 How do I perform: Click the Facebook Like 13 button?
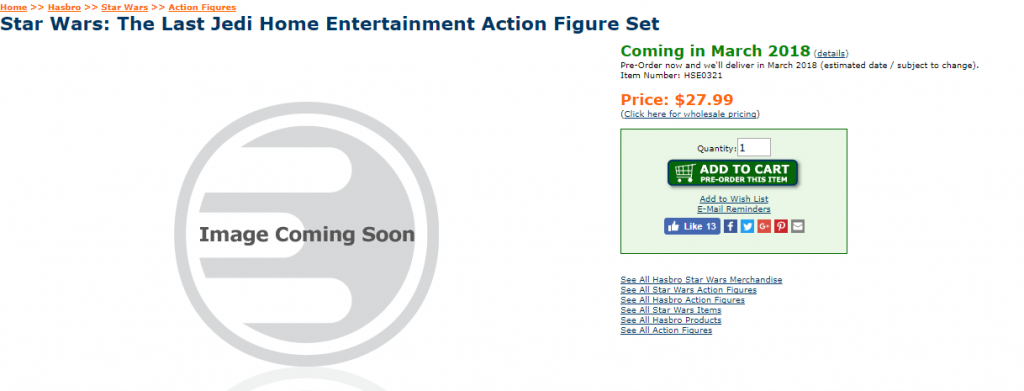(x=692, y=227)
